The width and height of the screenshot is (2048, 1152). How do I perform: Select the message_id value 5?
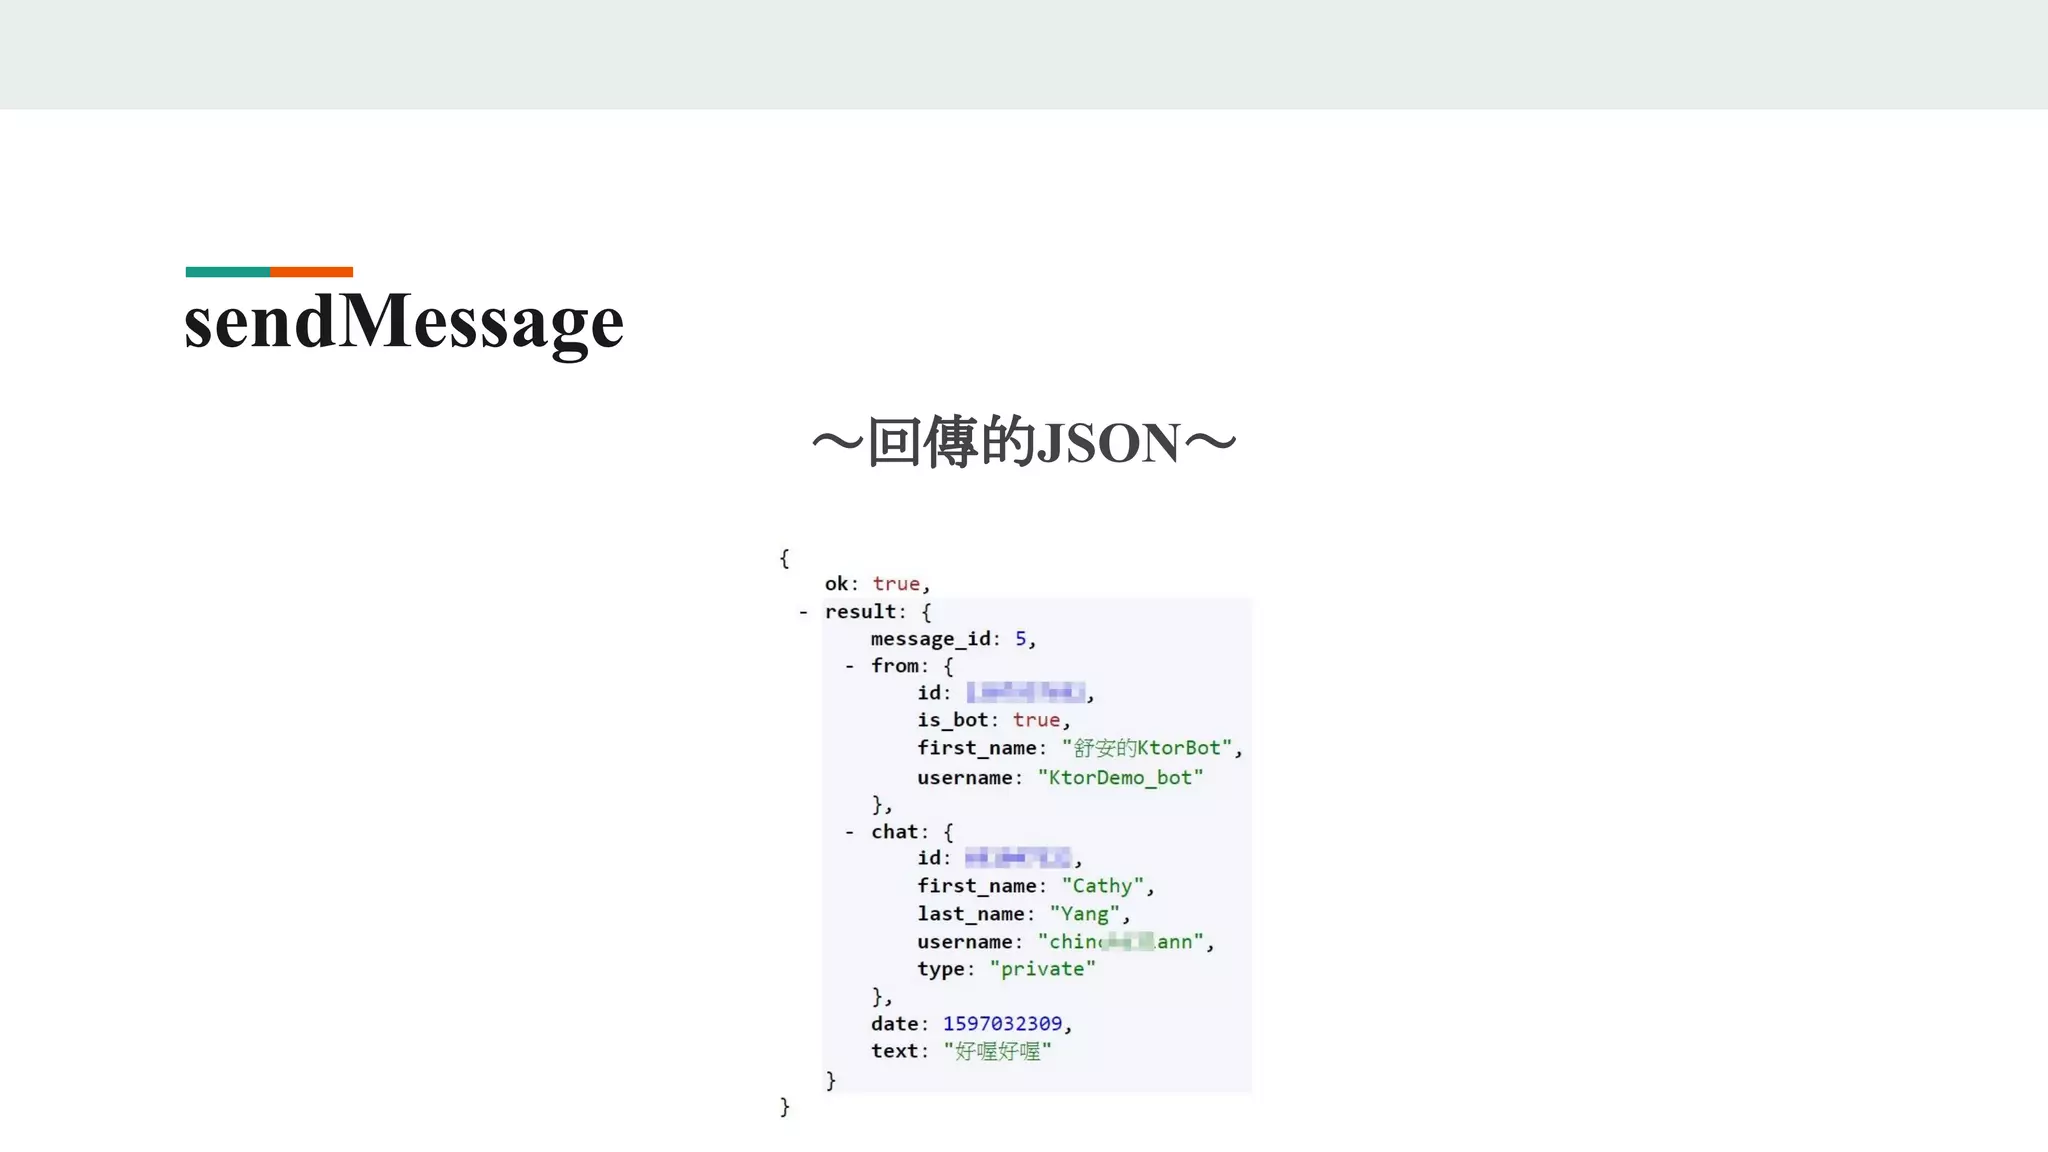[x=1021, y=639]
